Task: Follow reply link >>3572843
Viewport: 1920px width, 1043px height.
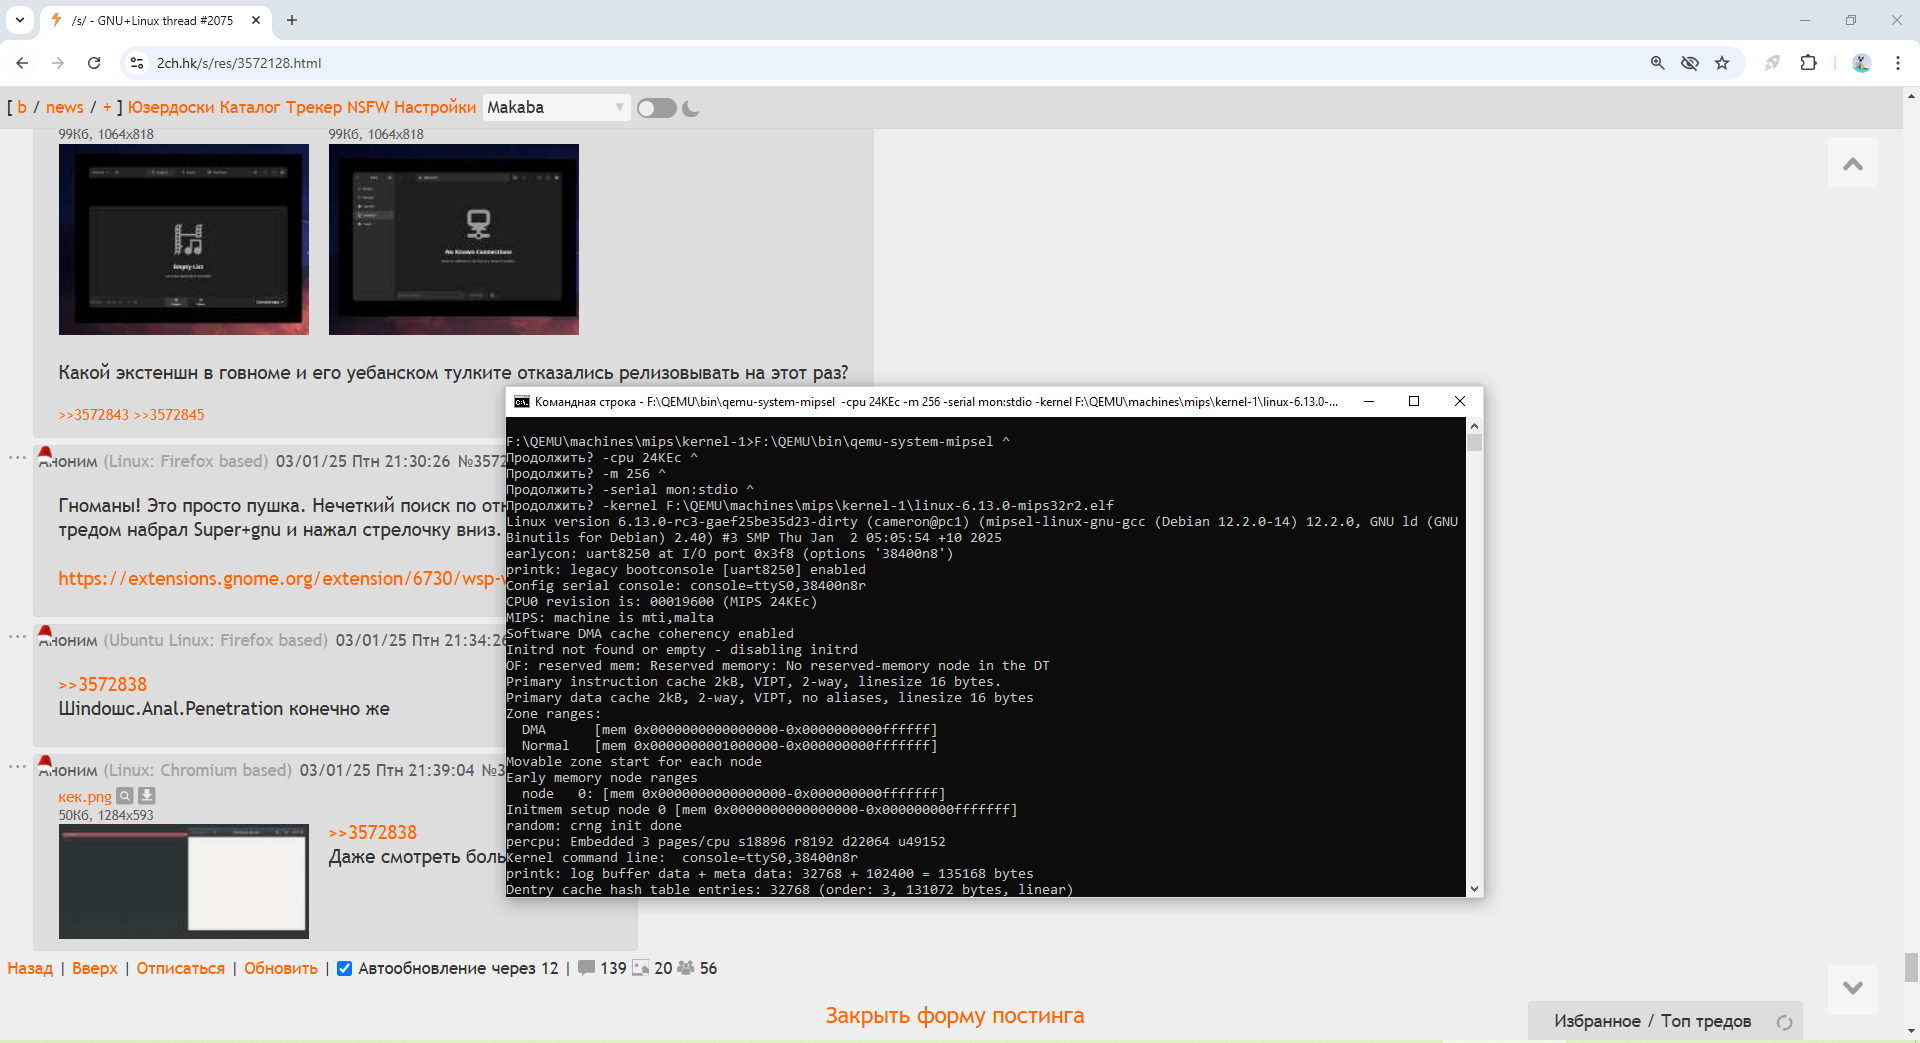Action: [x=94, y=415]
